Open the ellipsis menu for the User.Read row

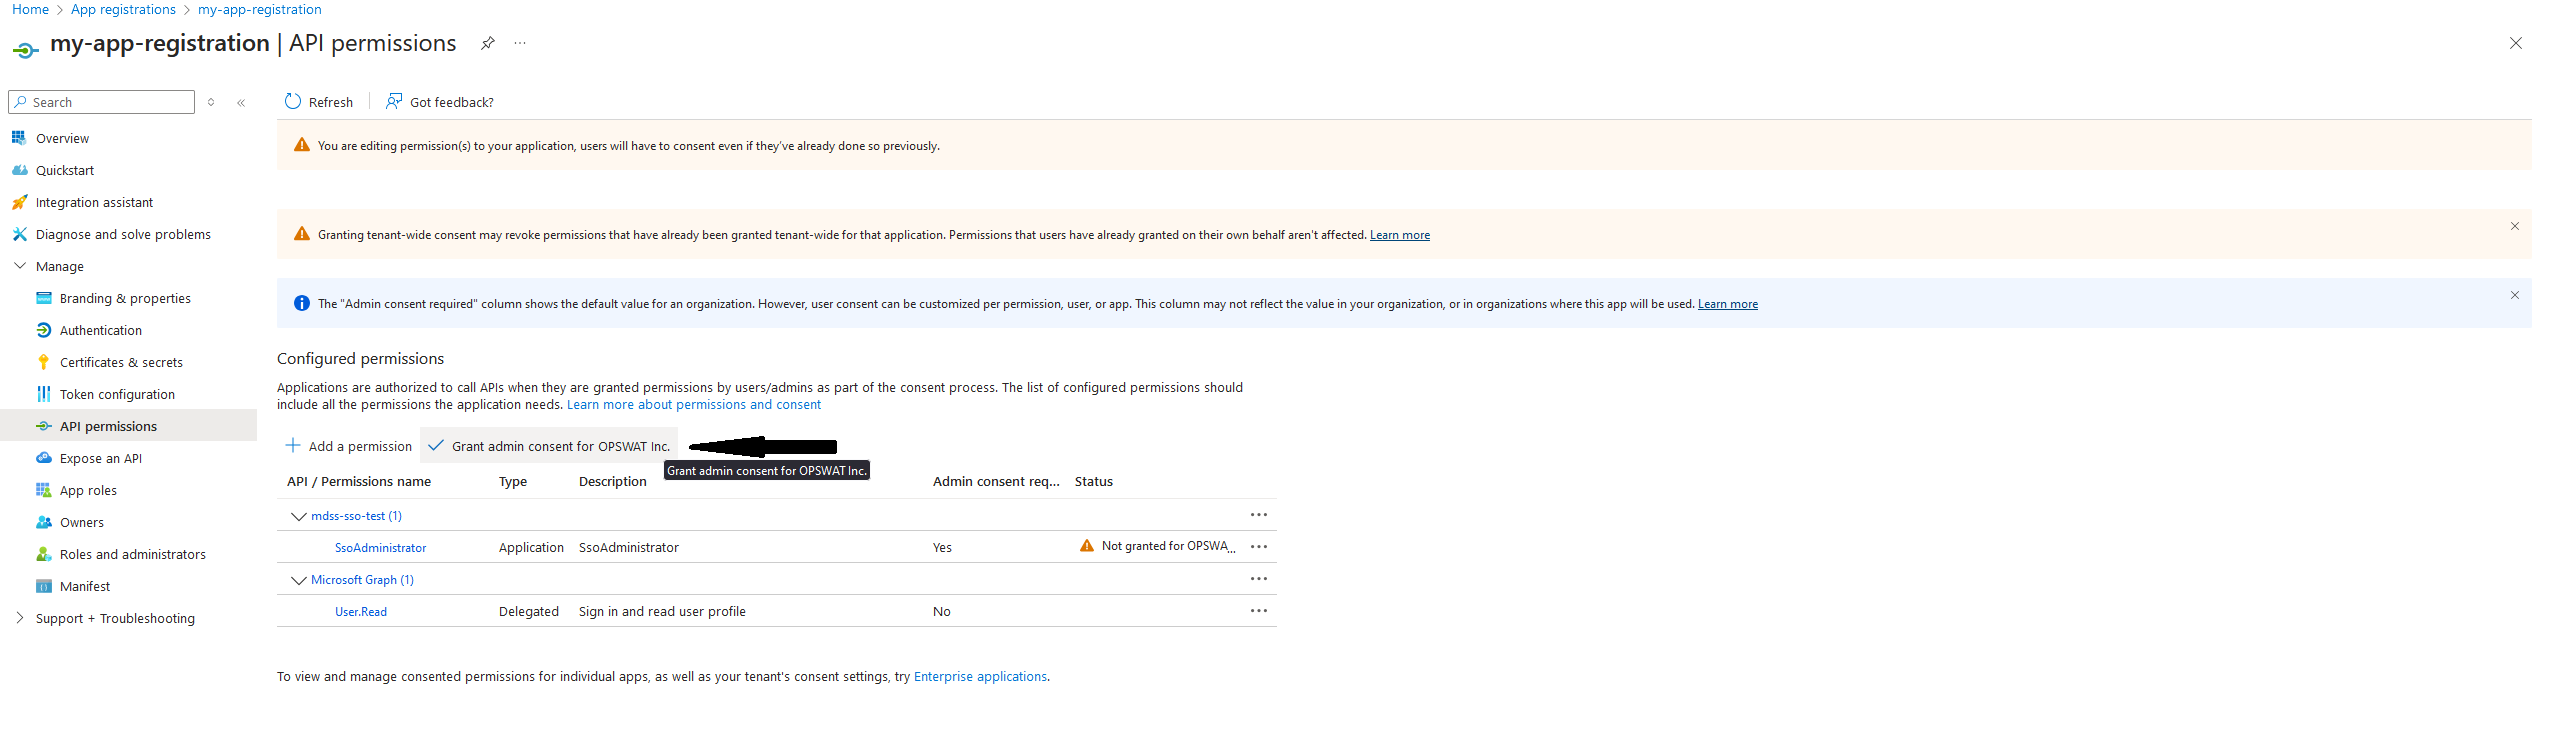click(1259, 611)
